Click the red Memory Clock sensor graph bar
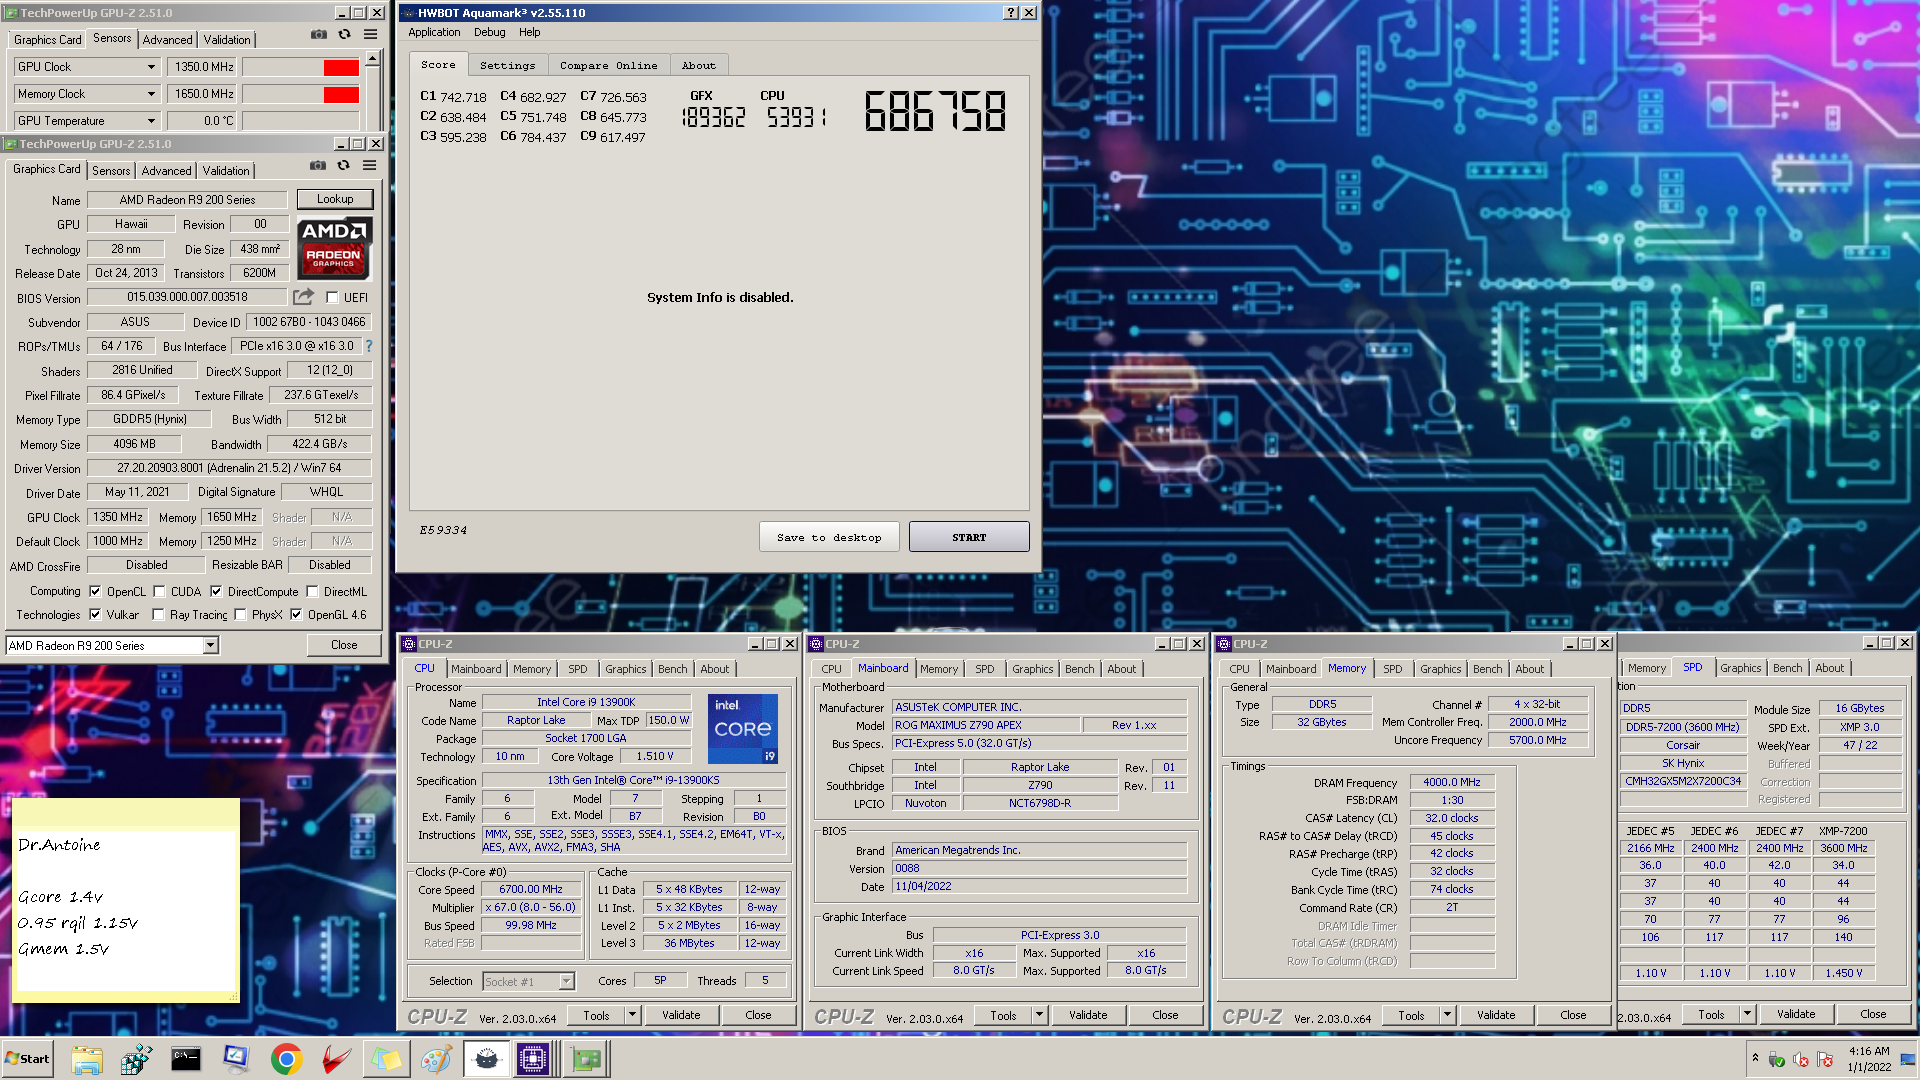Screen dimensions: 1920x1080 (x=341, y=95)
